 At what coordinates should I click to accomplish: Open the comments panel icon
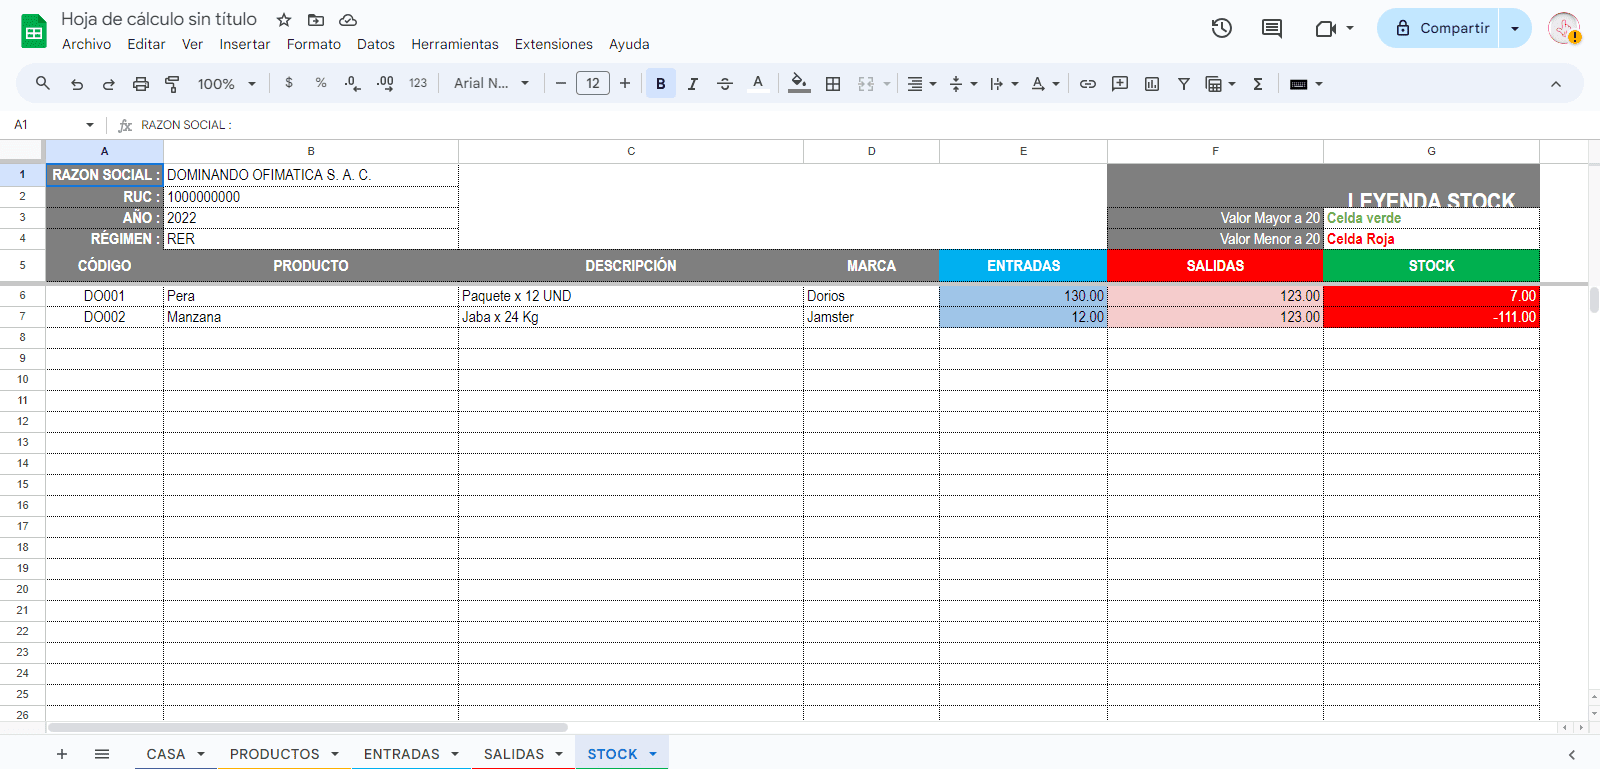click(x=1272, y=28)
